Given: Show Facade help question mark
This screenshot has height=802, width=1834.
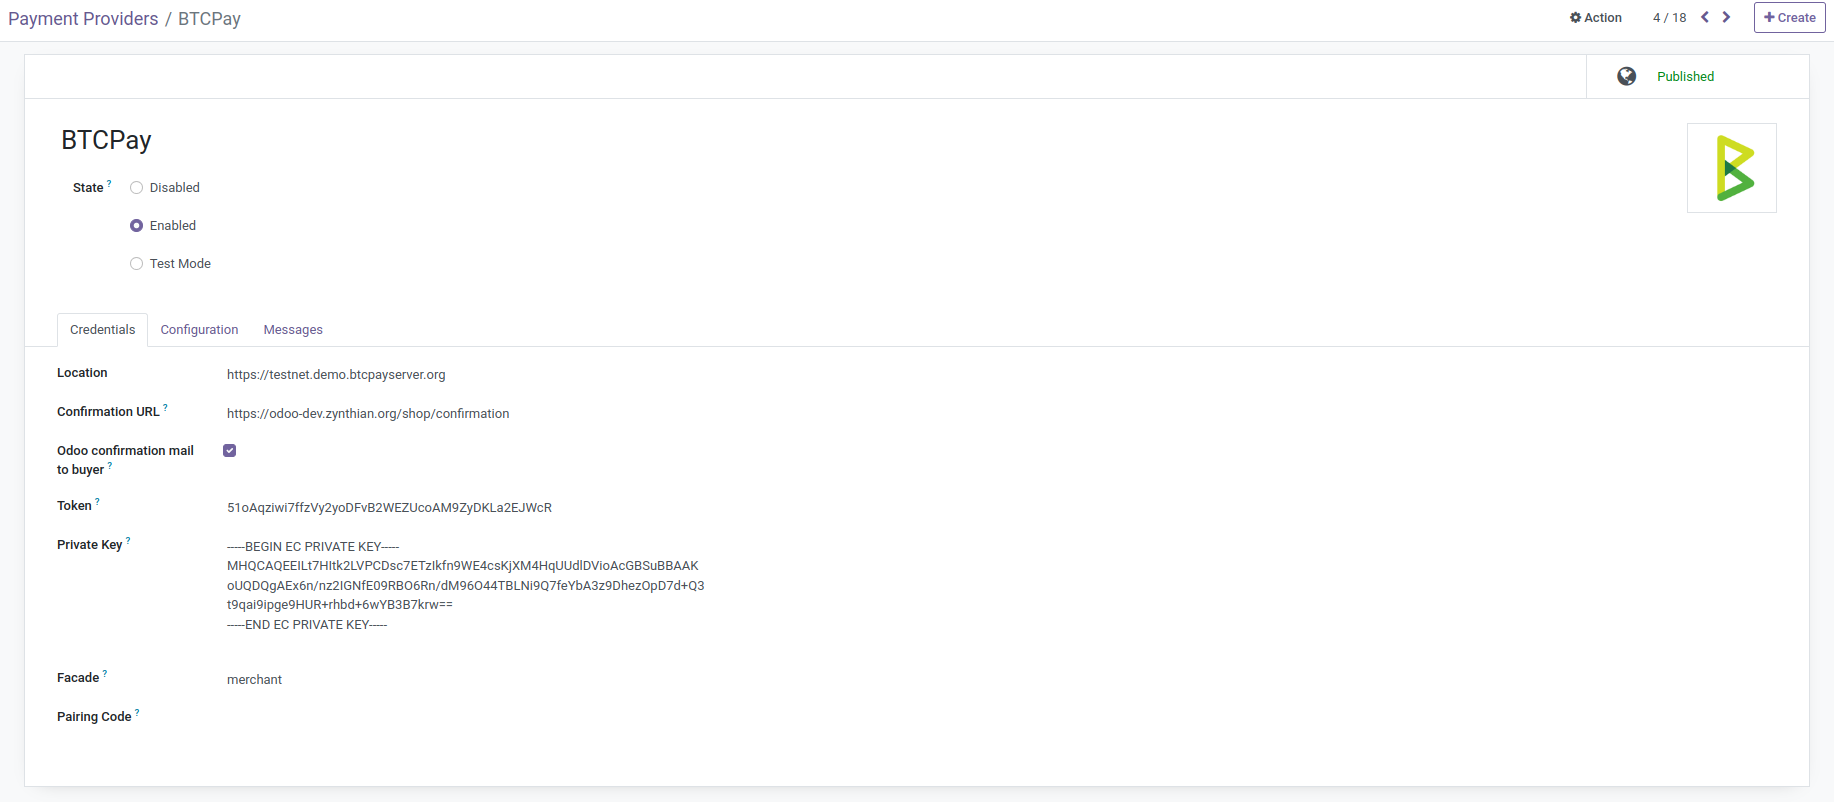Looking at the screenshot, I should tap(105, 673).
